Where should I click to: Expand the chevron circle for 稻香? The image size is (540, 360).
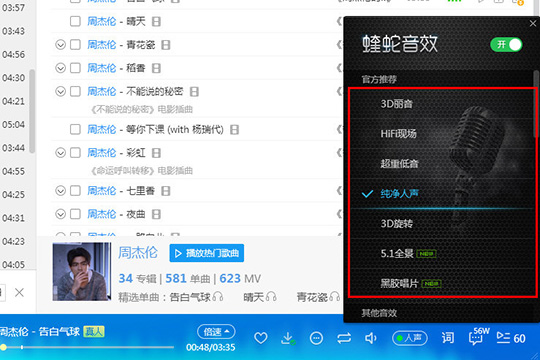click(x=60, y=68)
